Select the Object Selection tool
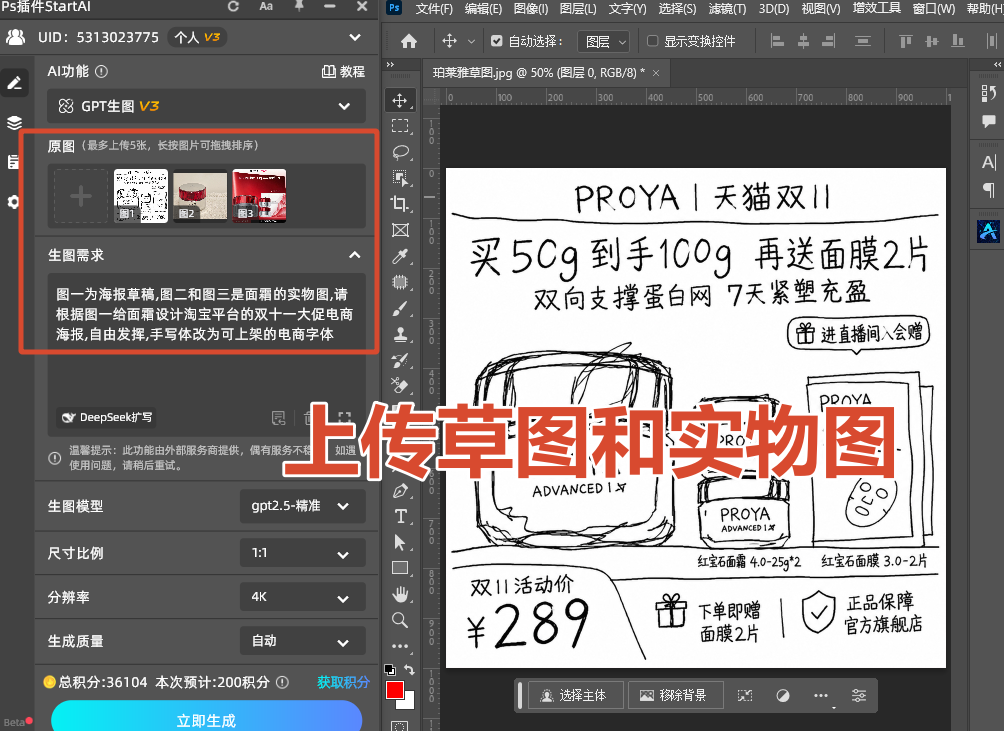Viewport: 1004px width, 731px height. coord(400,178)
